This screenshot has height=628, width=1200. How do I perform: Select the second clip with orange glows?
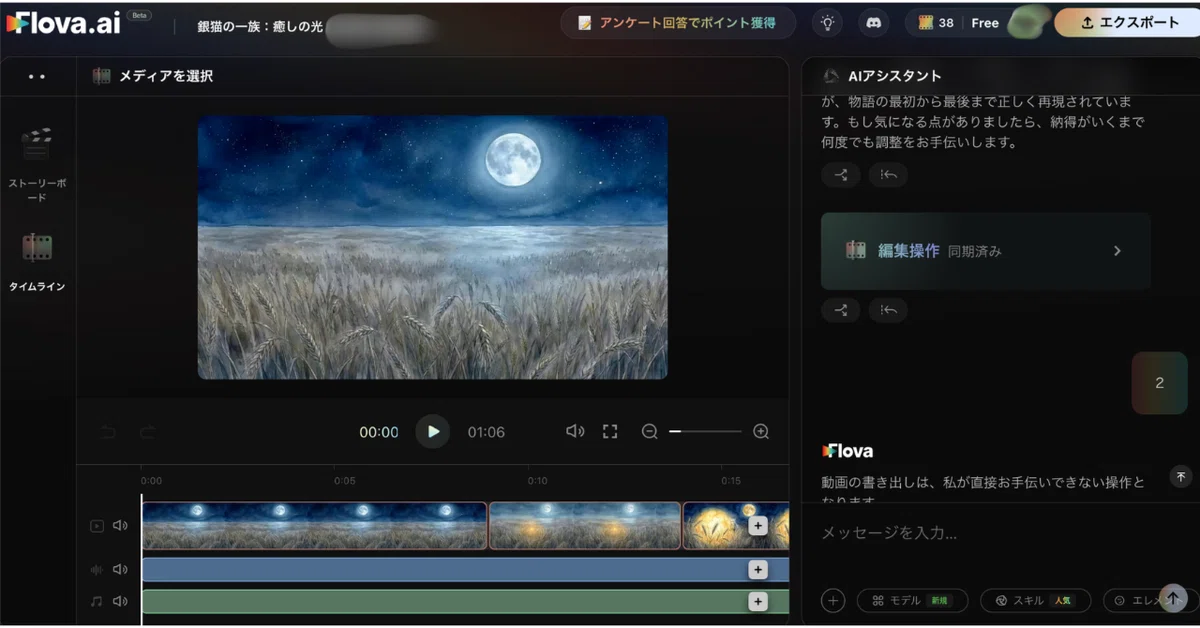585,526
